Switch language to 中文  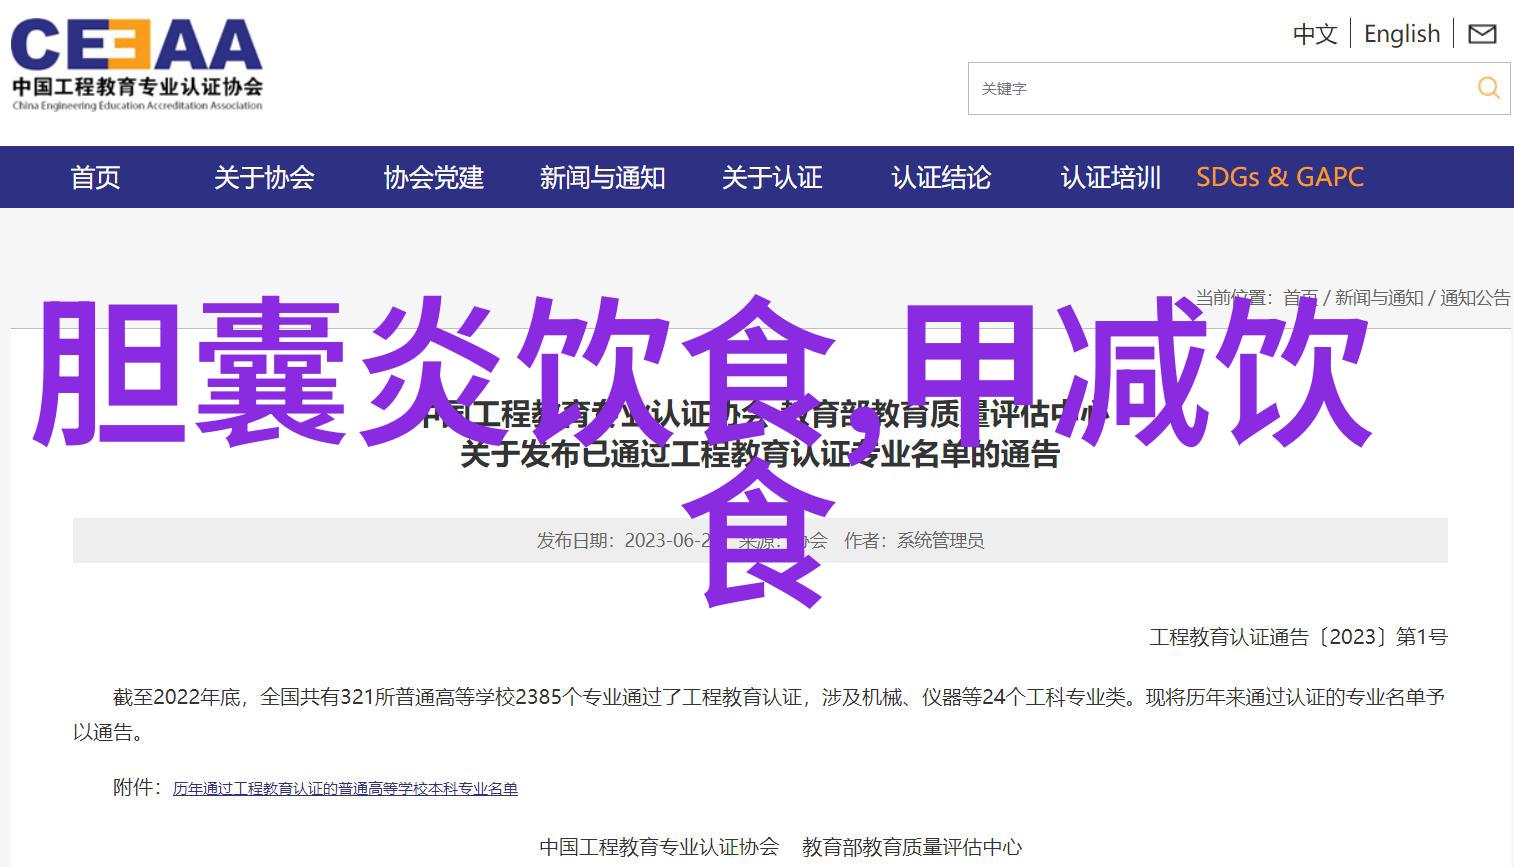pyautogui.click(x=1314, y=34)
